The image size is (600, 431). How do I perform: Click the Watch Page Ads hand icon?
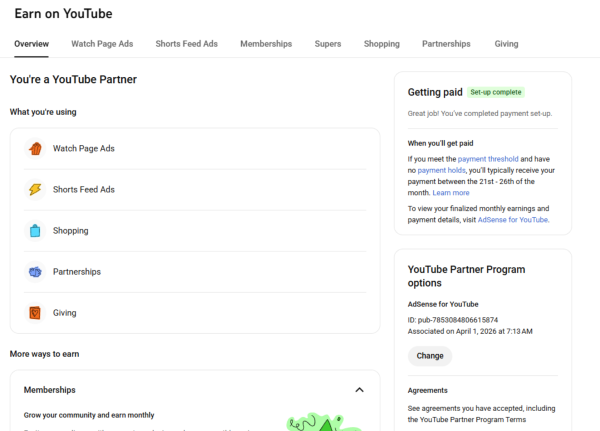[35, 149]
